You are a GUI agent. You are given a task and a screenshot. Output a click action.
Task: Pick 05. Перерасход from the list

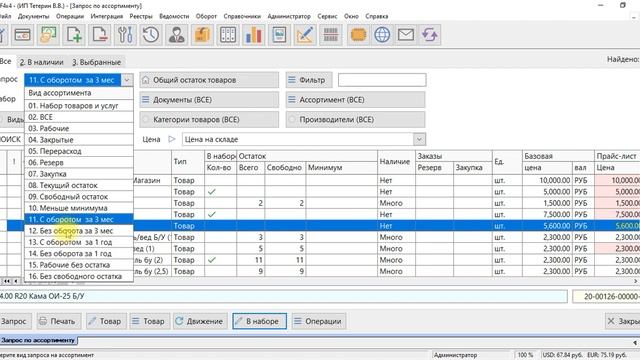coord(79,151)
